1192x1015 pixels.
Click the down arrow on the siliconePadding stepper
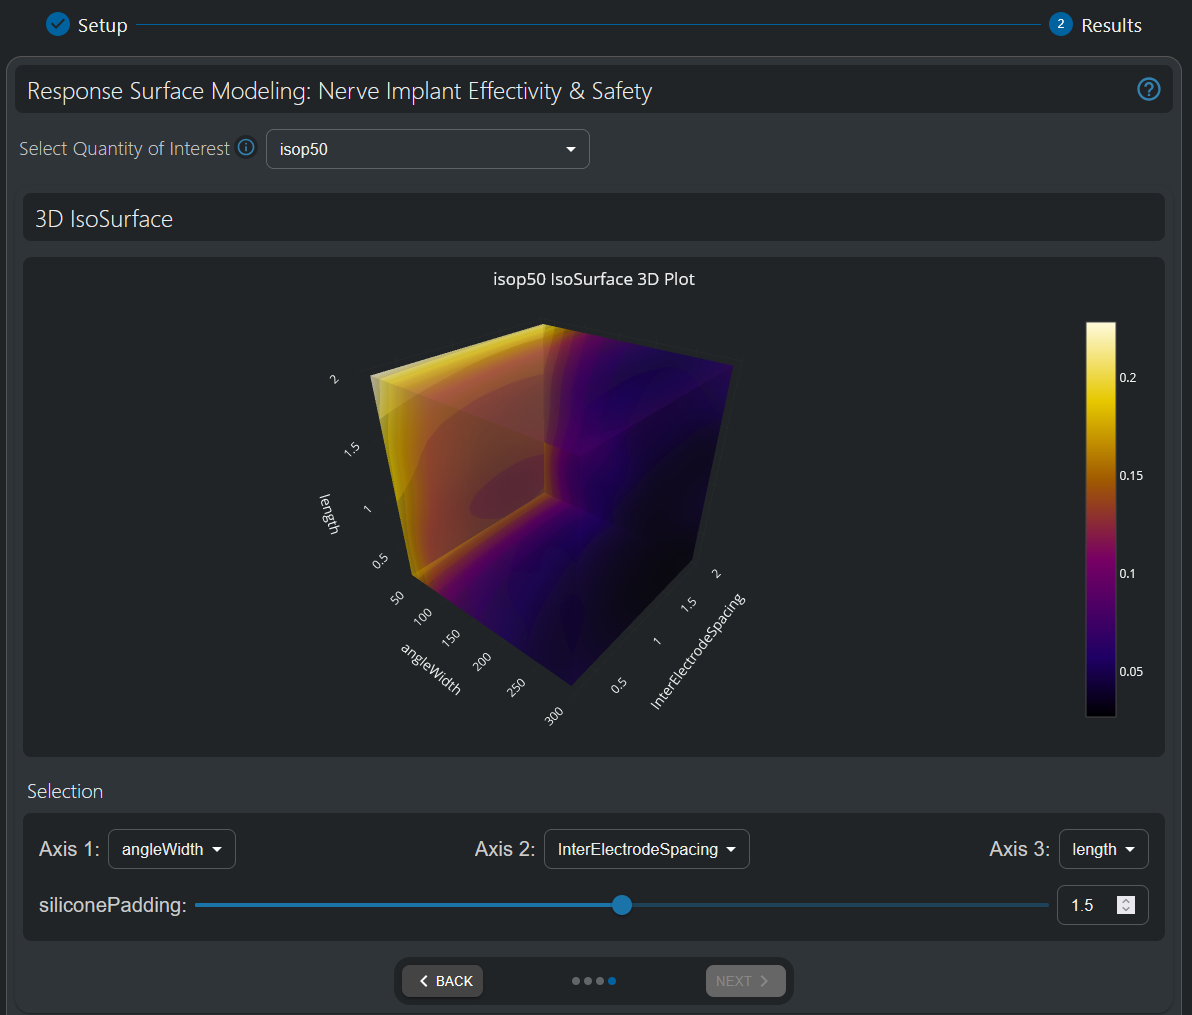coord(1127,910)
